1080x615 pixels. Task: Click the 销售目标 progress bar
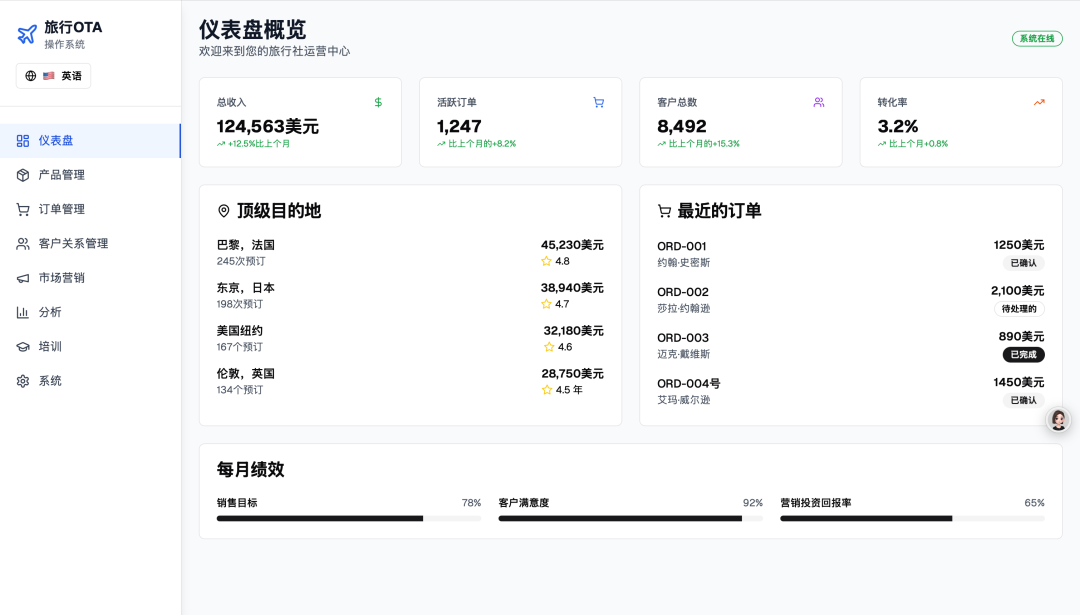348,518
